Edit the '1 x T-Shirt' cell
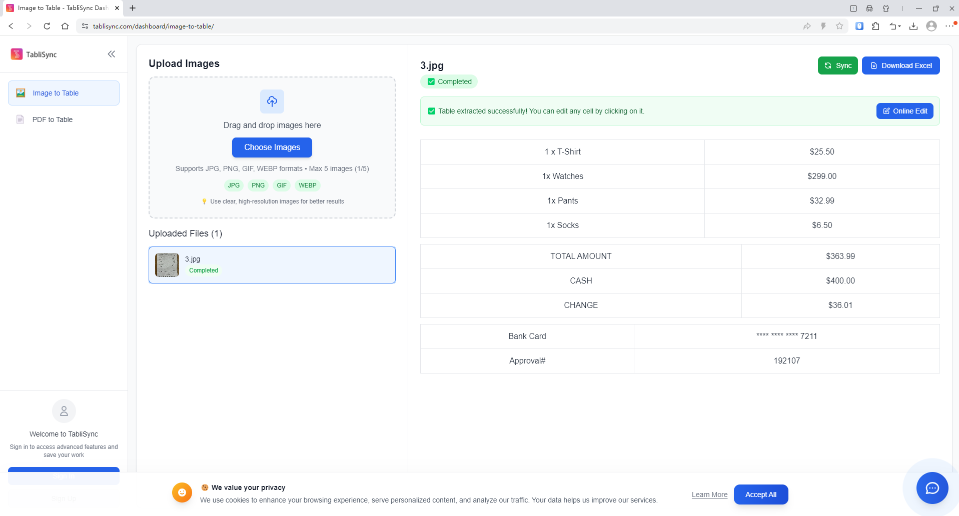Screen dimensions: 959x516 point(562,152)
